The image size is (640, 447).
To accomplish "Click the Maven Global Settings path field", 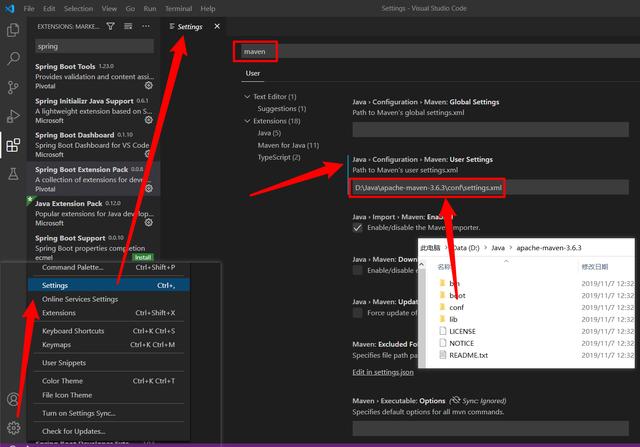I will tap(491, 130).
